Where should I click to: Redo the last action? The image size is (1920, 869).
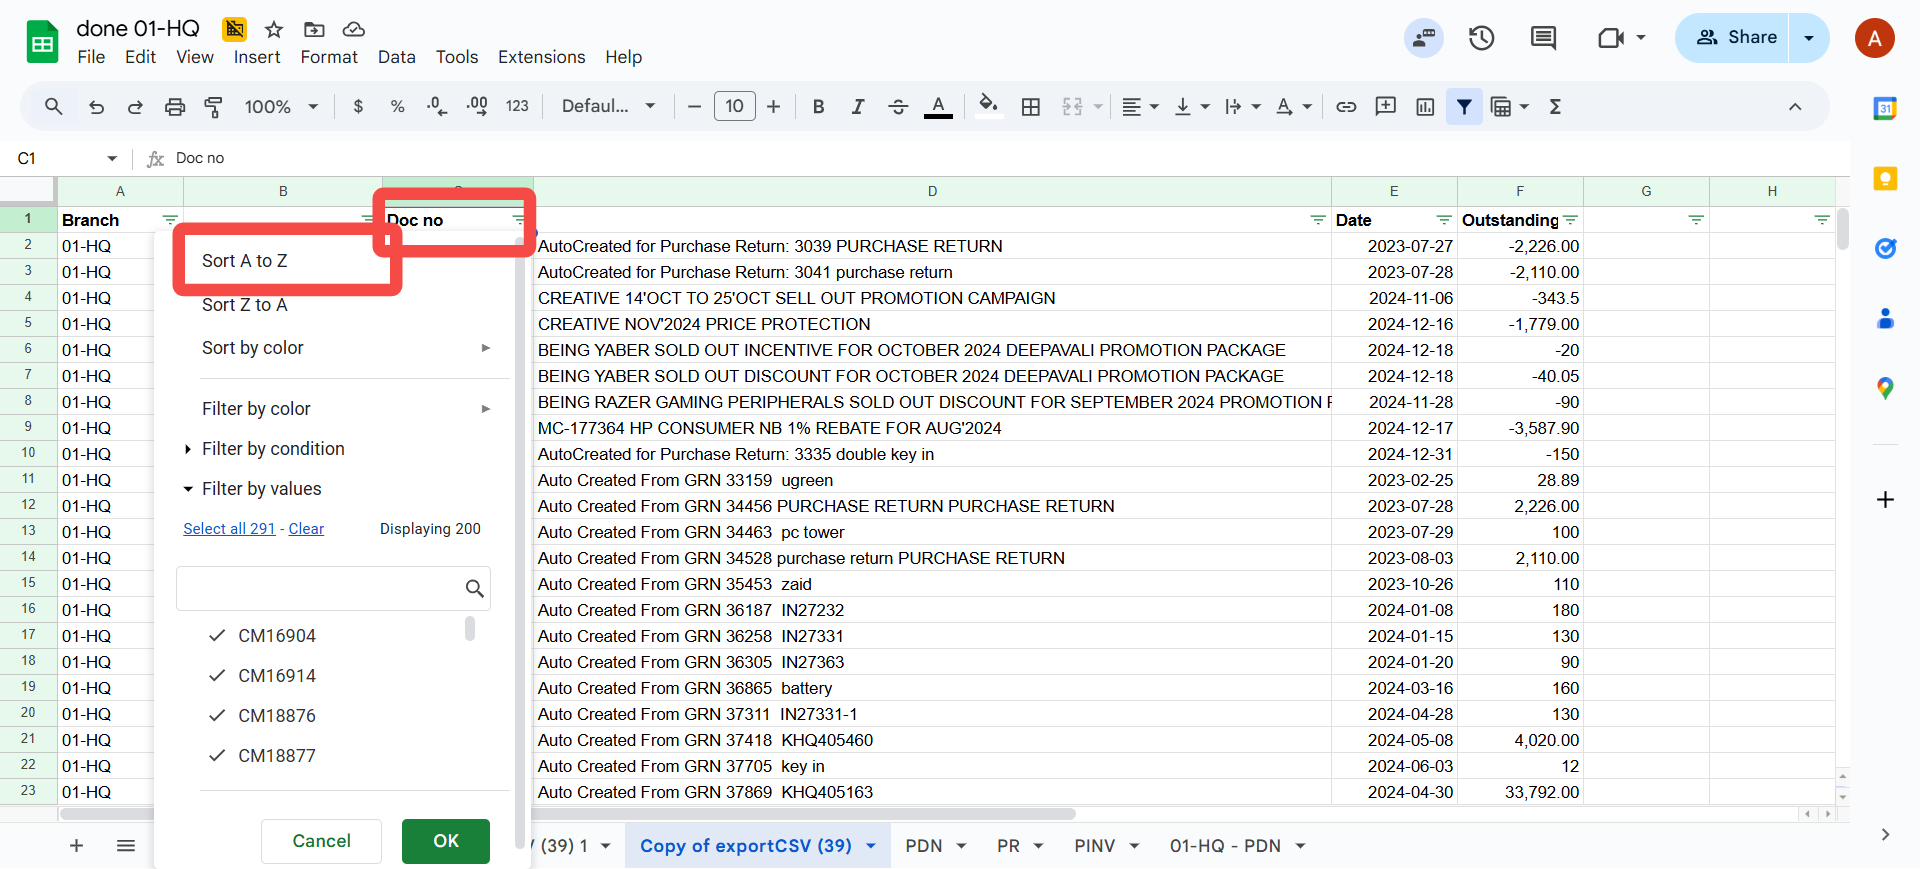pyautogui.click(x=135, y=106)
